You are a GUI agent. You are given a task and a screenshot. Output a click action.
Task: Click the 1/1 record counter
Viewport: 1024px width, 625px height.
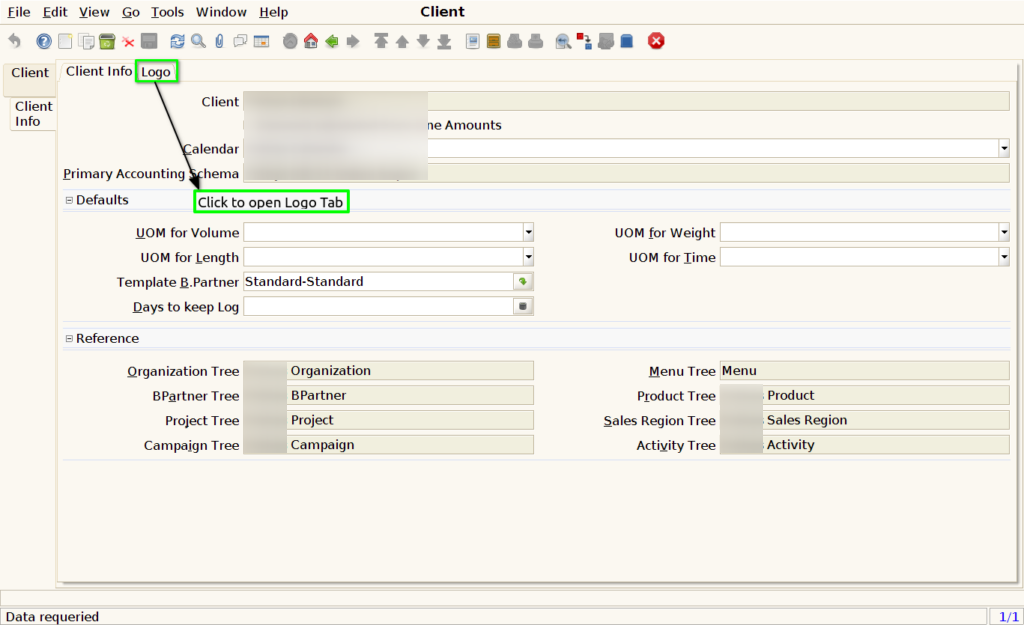click(x=1008, y=617)
